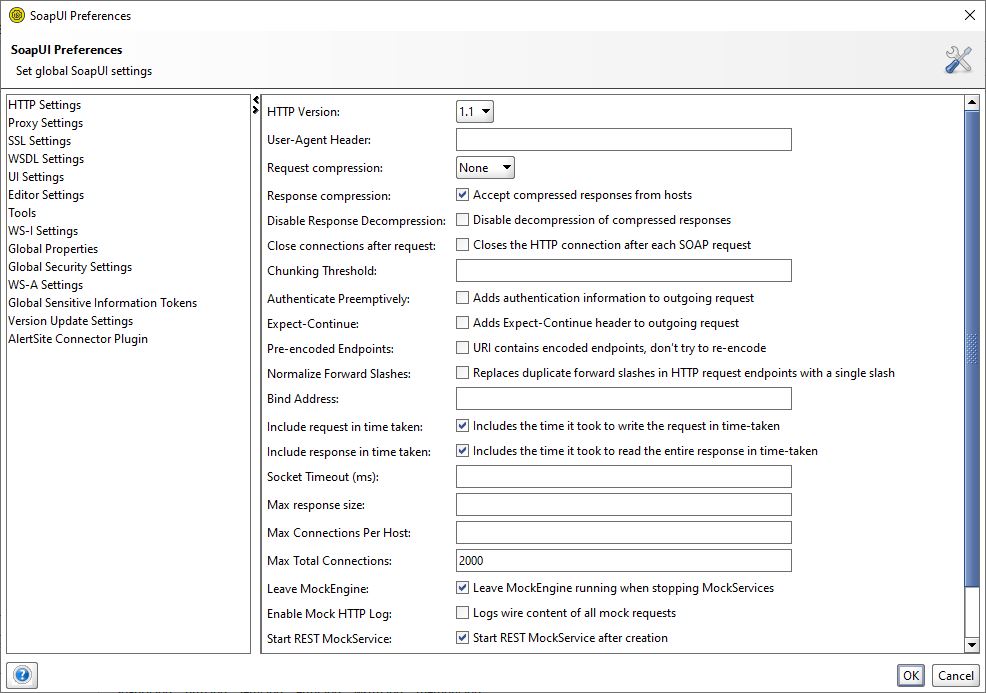Close the SoapUI Preferences dialog

(x=970, y=15)
